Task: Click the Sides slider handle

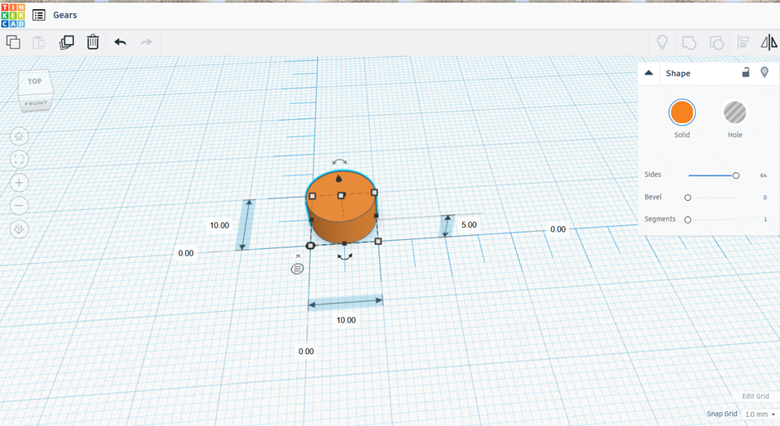Action: coord(736,175)
